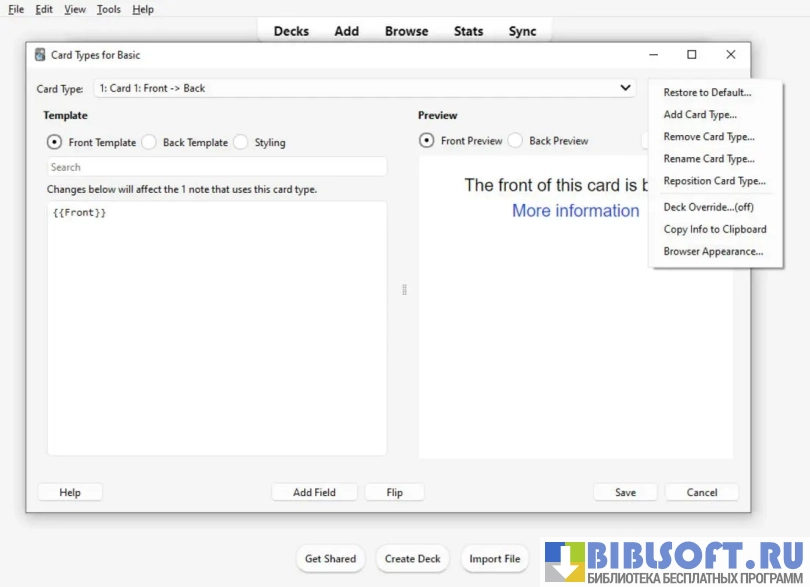Click the Anki icon in dialog title bar
This screenshot has height=587, width=810.
(x=40, y=55)
